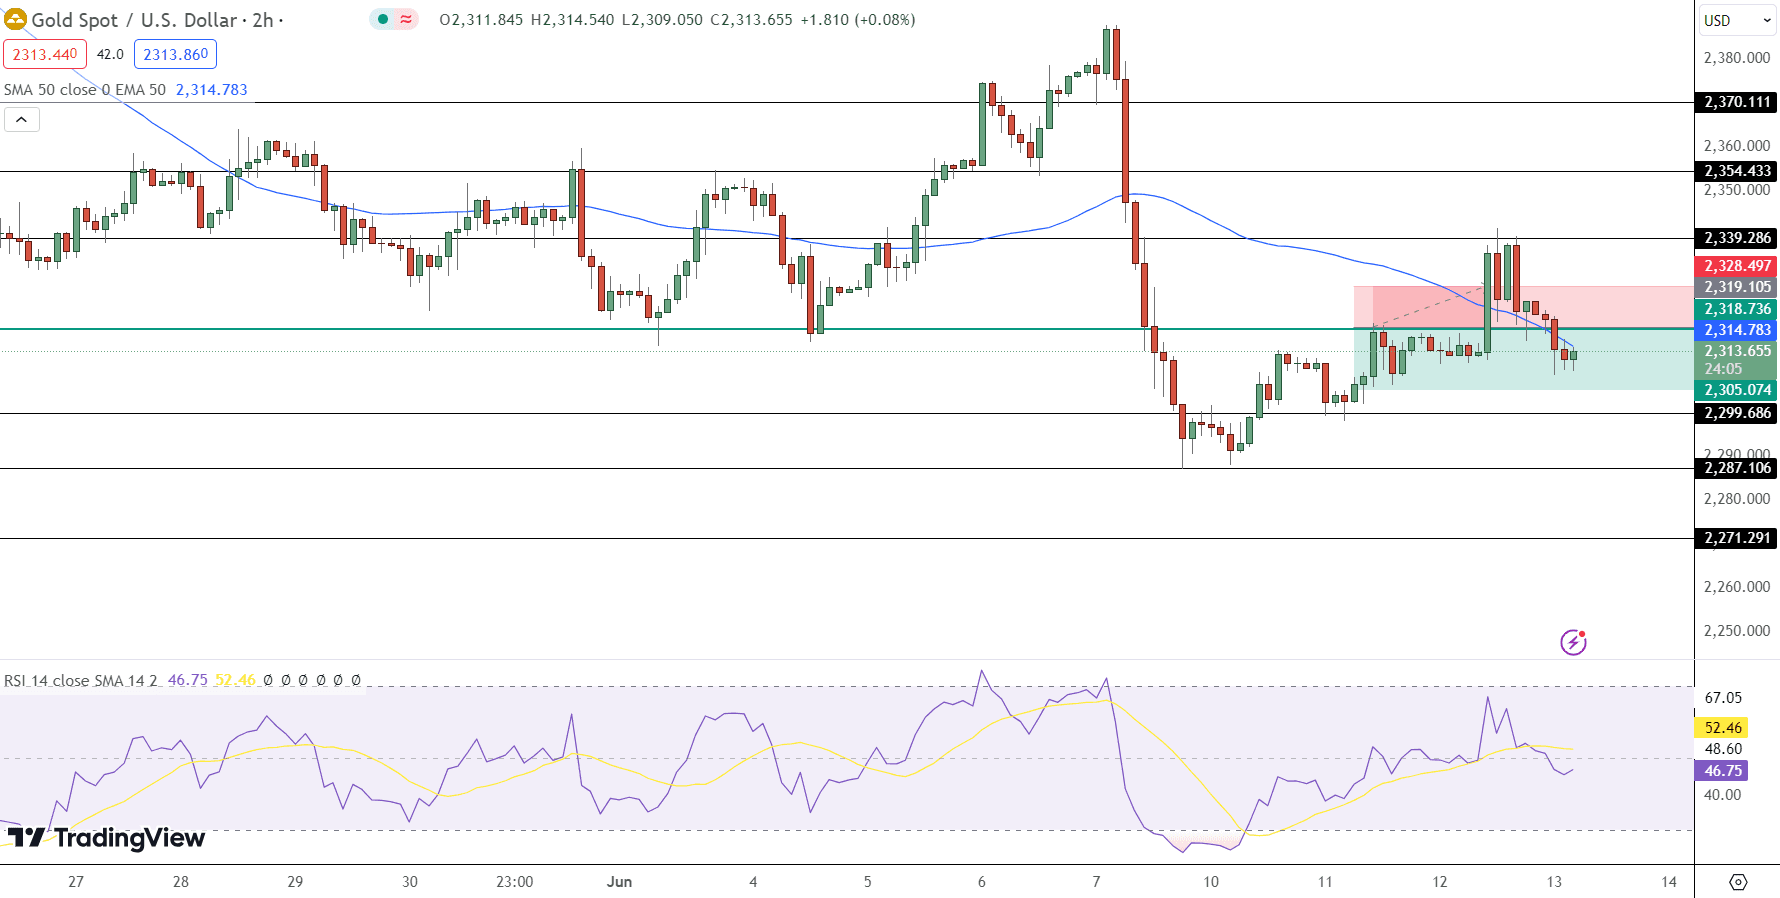The image size is (1780, 898).
Task: Click the green short position profit zone
Action: [1523, 359]
